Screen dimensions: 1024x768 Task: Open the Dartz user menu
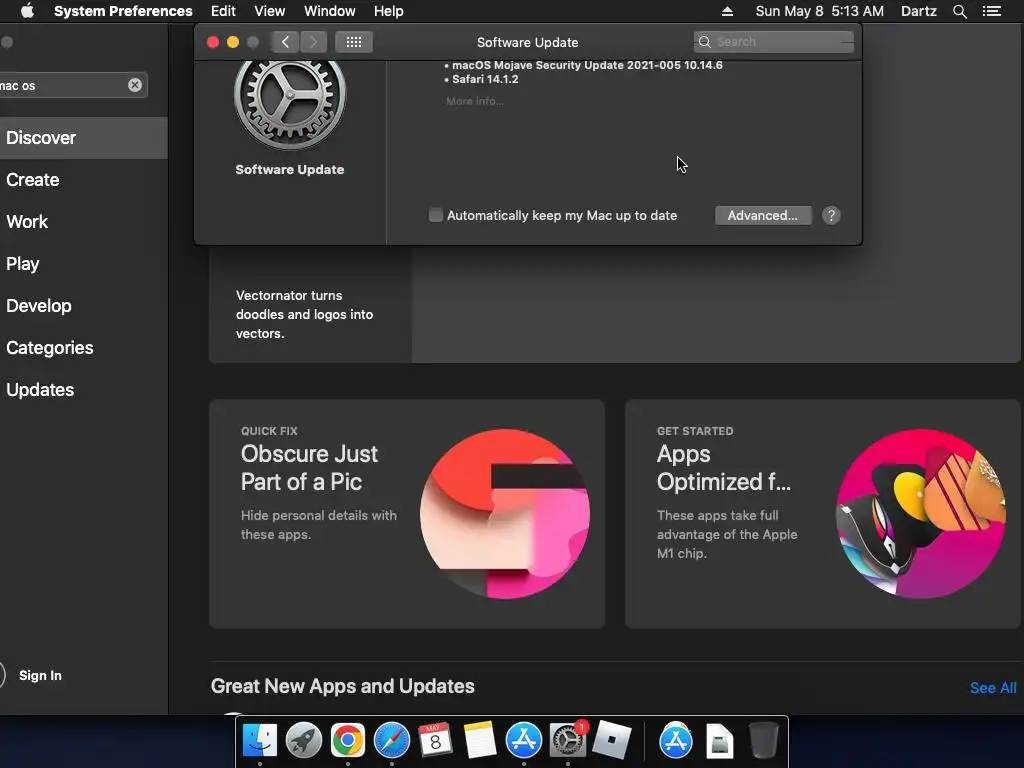pyautogui.click(x=919, y=11)
